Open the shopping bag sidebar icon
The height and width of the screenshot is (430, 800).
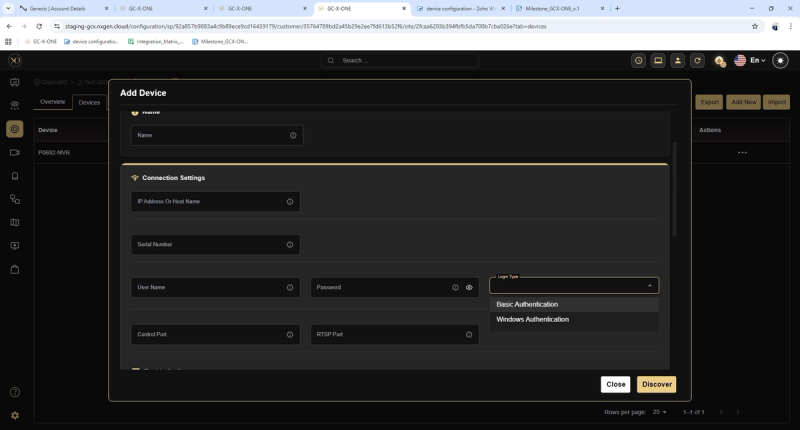(x=15, y=269)
